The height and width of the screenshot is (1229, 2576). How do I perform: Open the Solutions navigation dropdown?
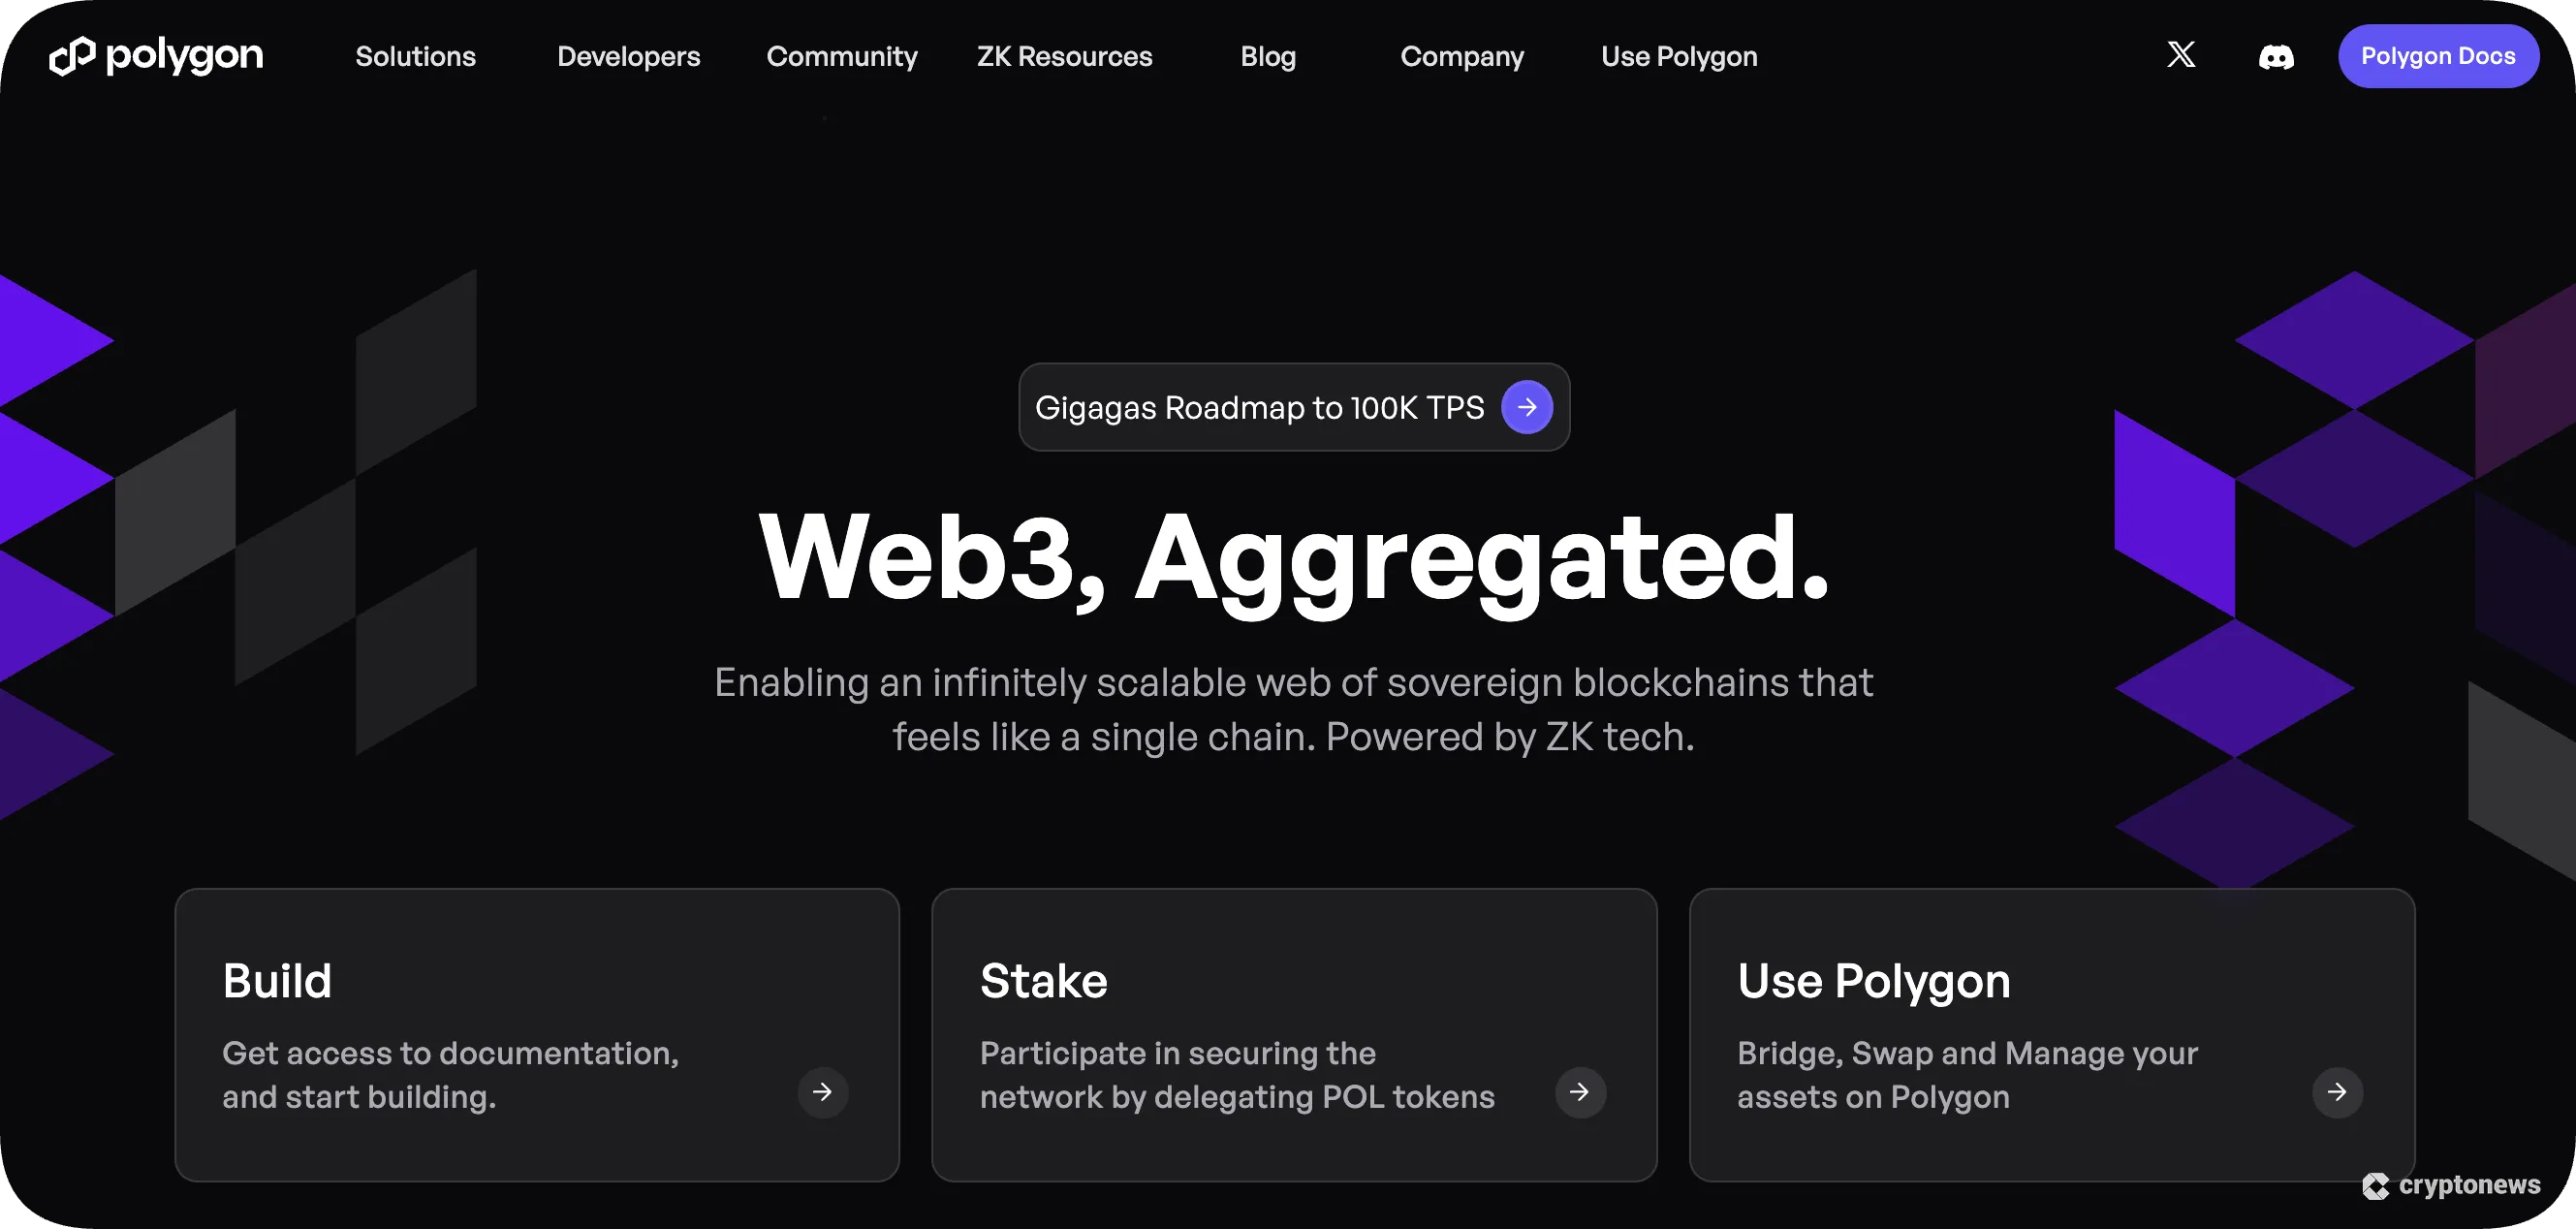(x=415, y=56)
